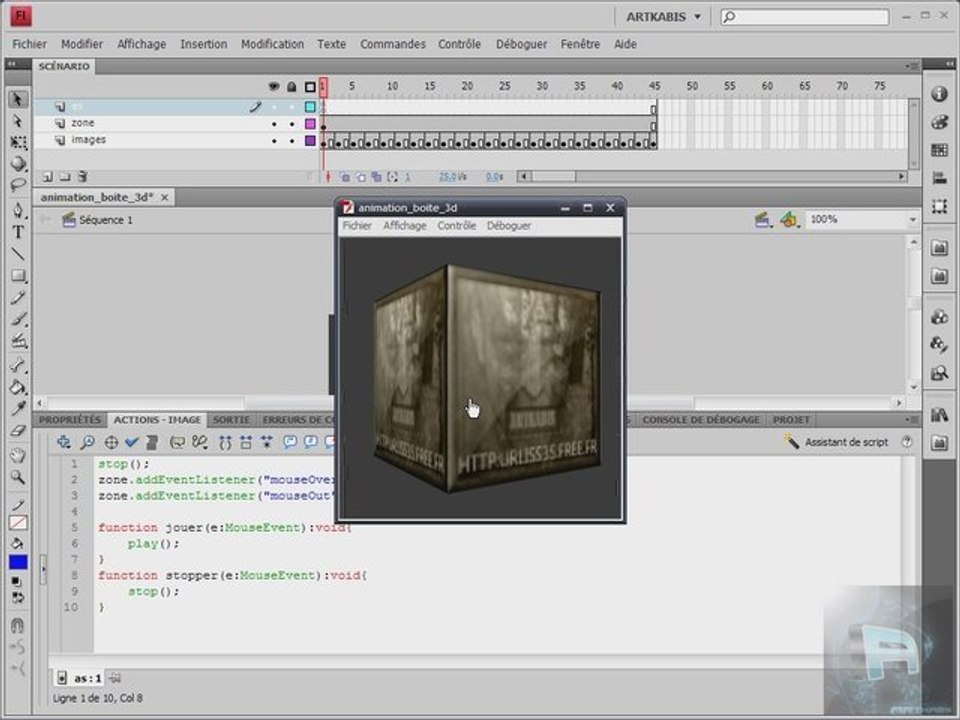Select the Text tool
This screenshot has width=960, height=720.
pyautogui.click(x=18, y=232)
